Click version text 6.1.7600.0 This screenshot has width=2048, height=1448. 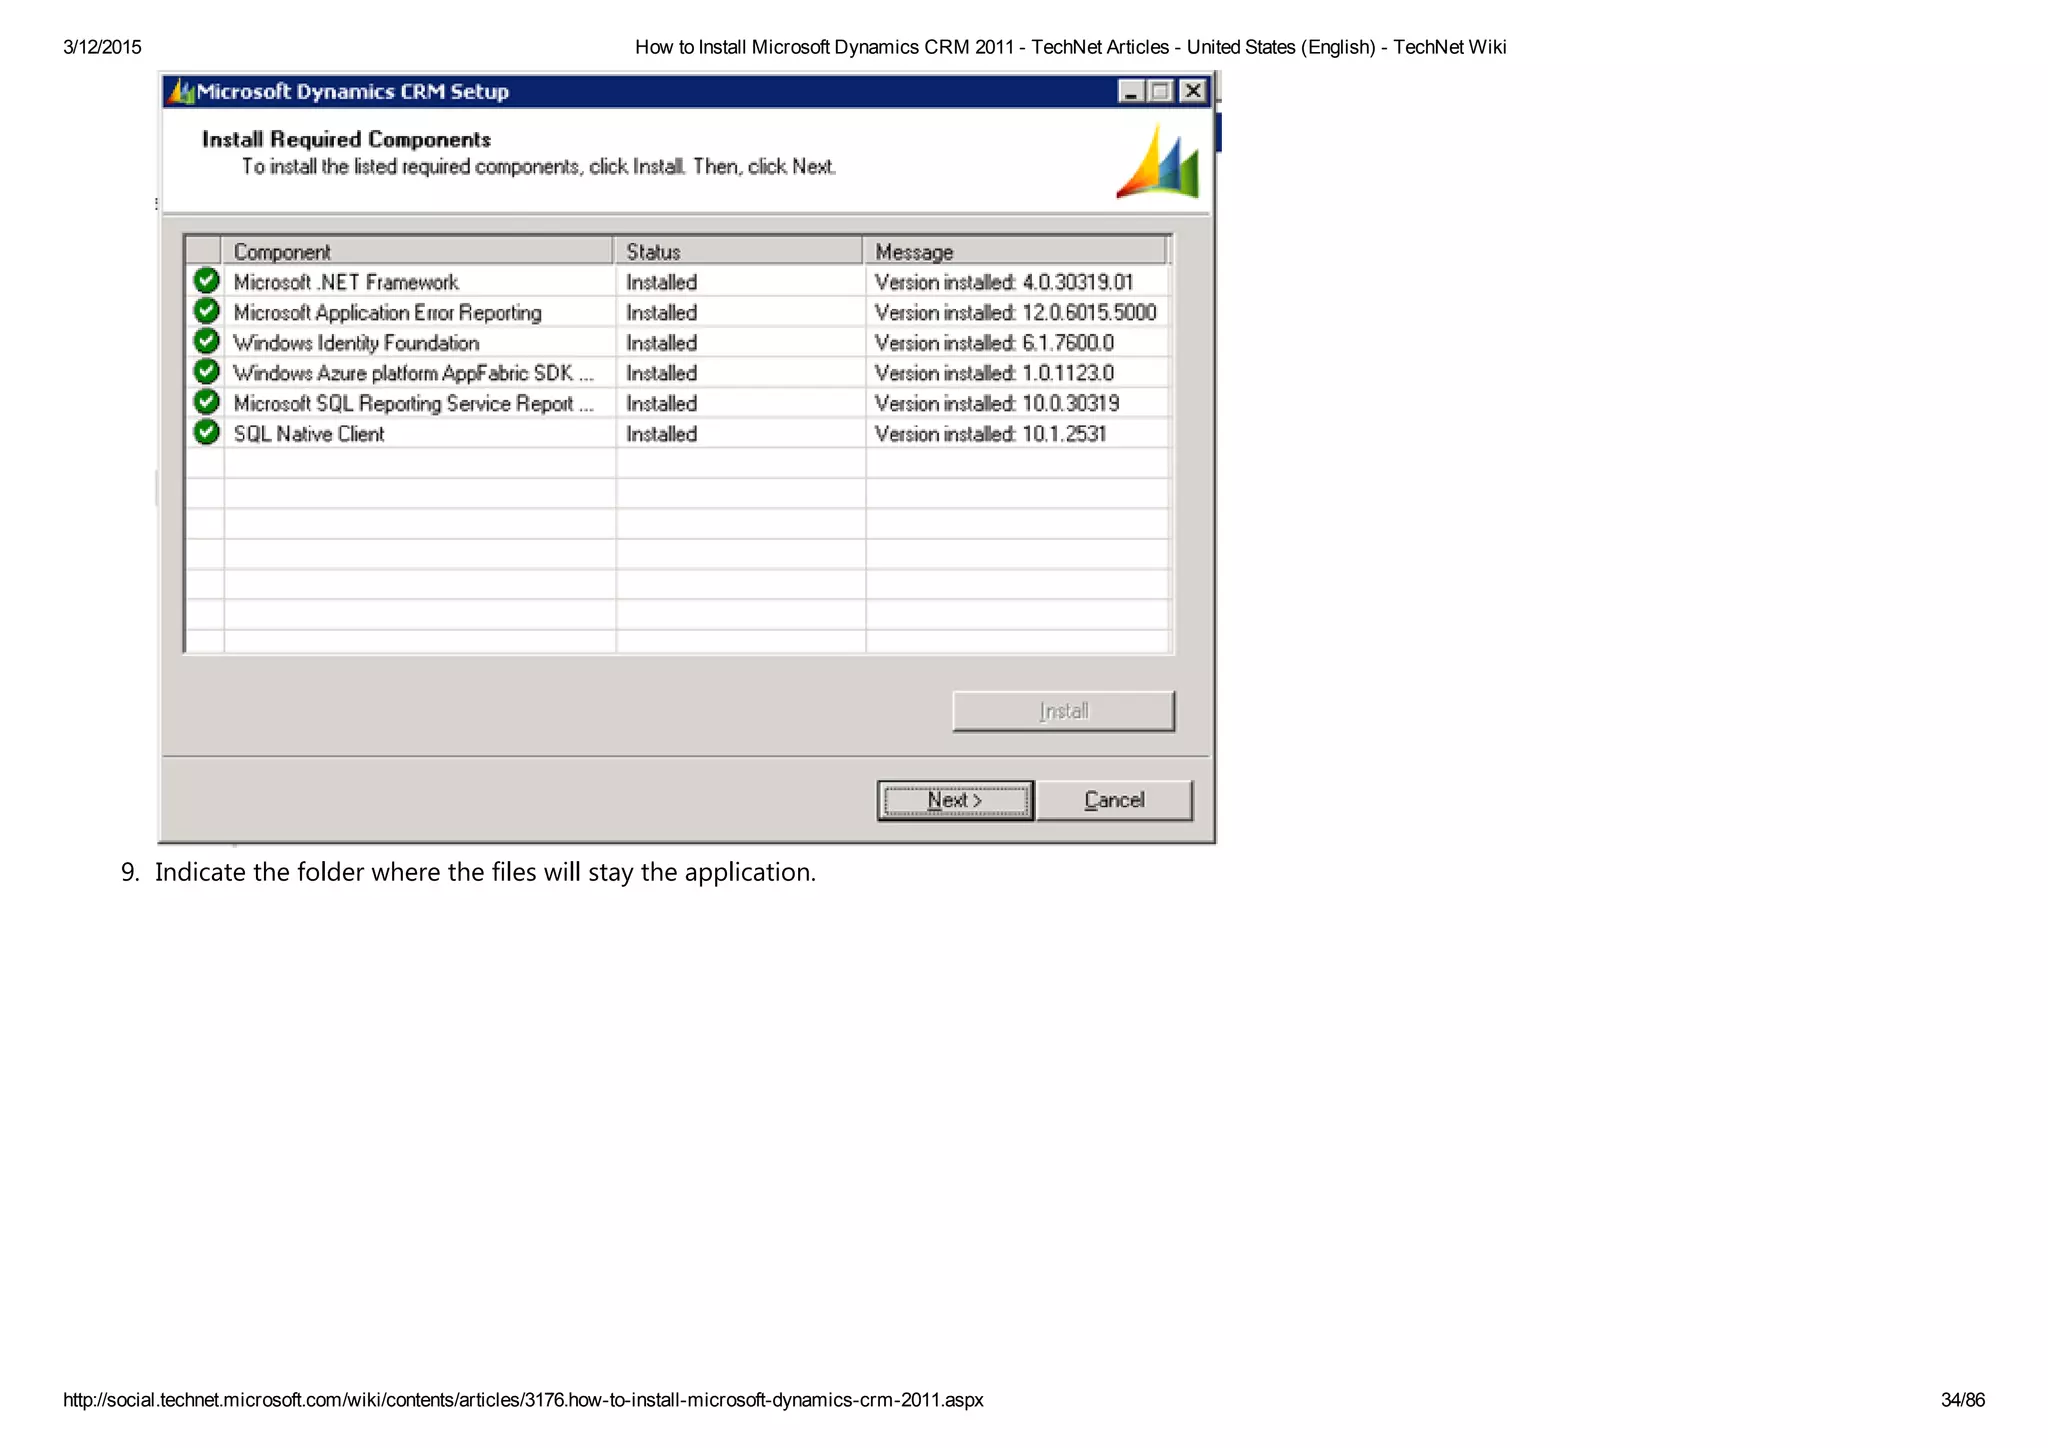point(1068,342)
